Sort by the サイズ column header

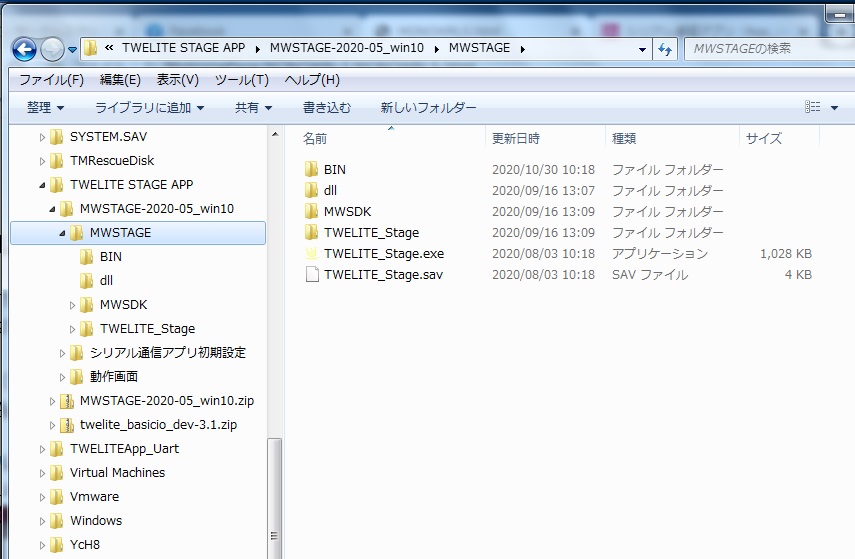click(x=763, y=139)
